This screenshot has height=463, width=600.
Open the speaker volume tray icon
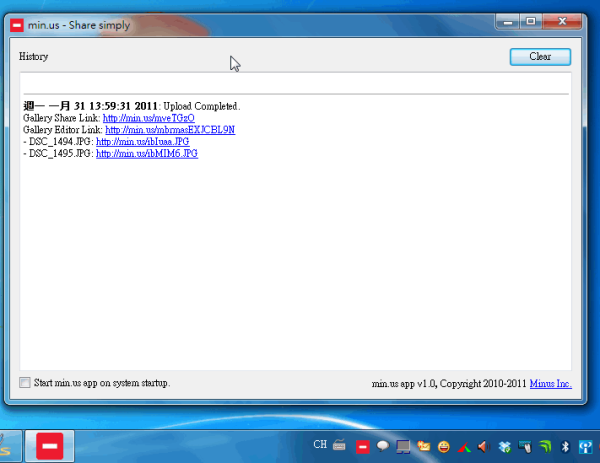tap(484, 447)
